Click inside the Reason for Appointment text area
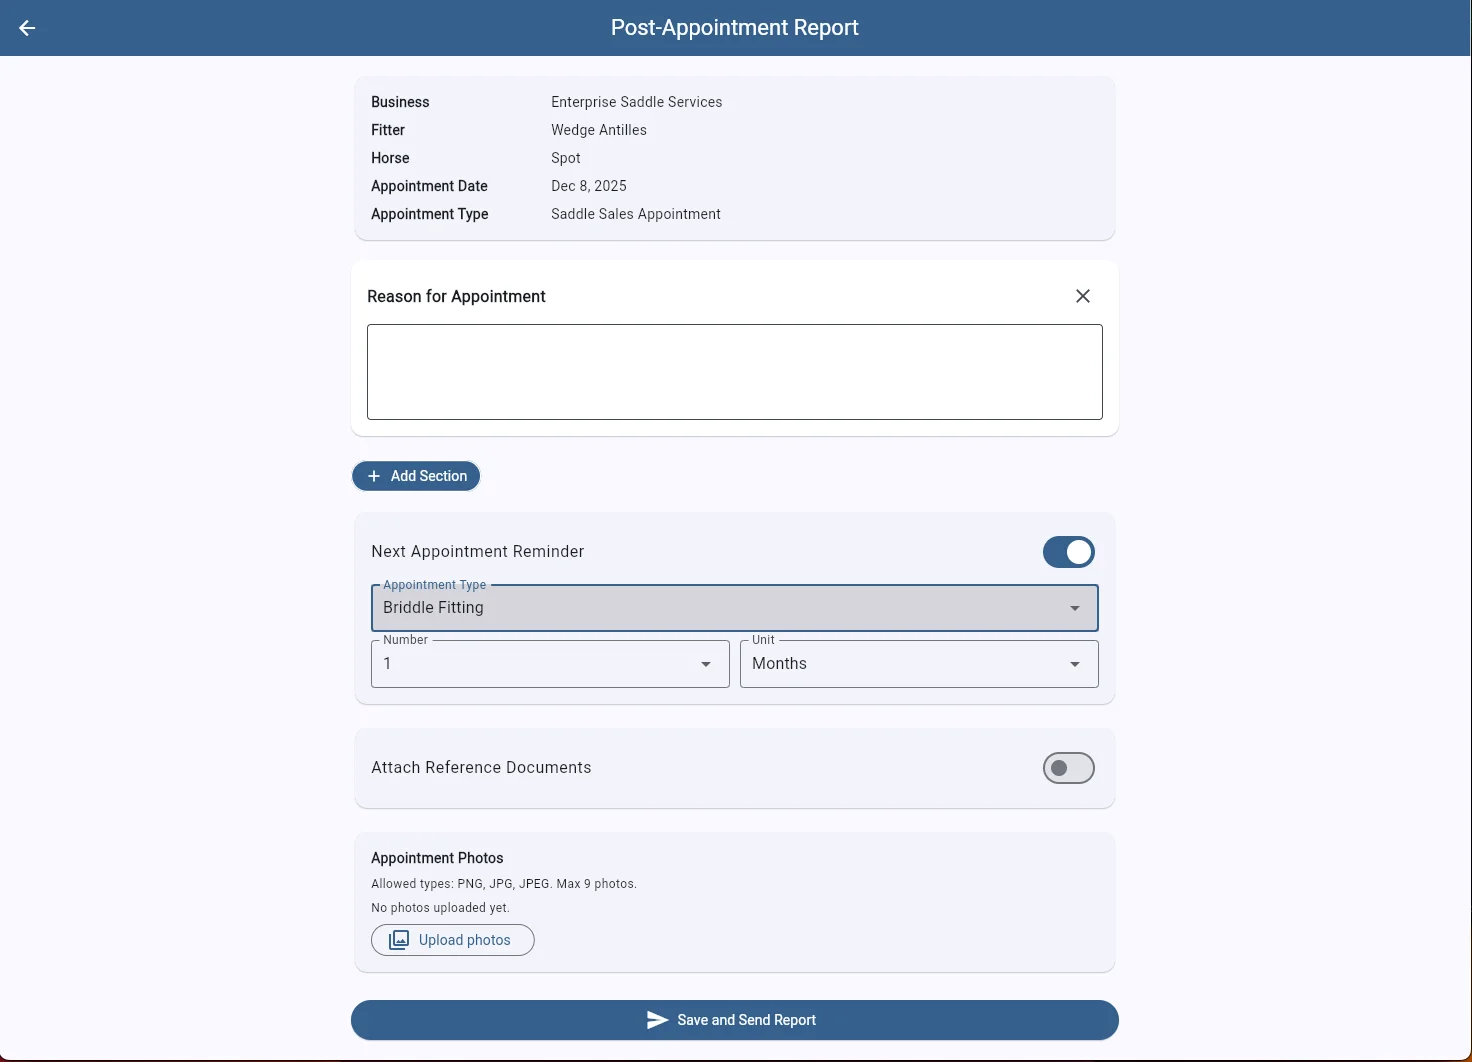 734,371
